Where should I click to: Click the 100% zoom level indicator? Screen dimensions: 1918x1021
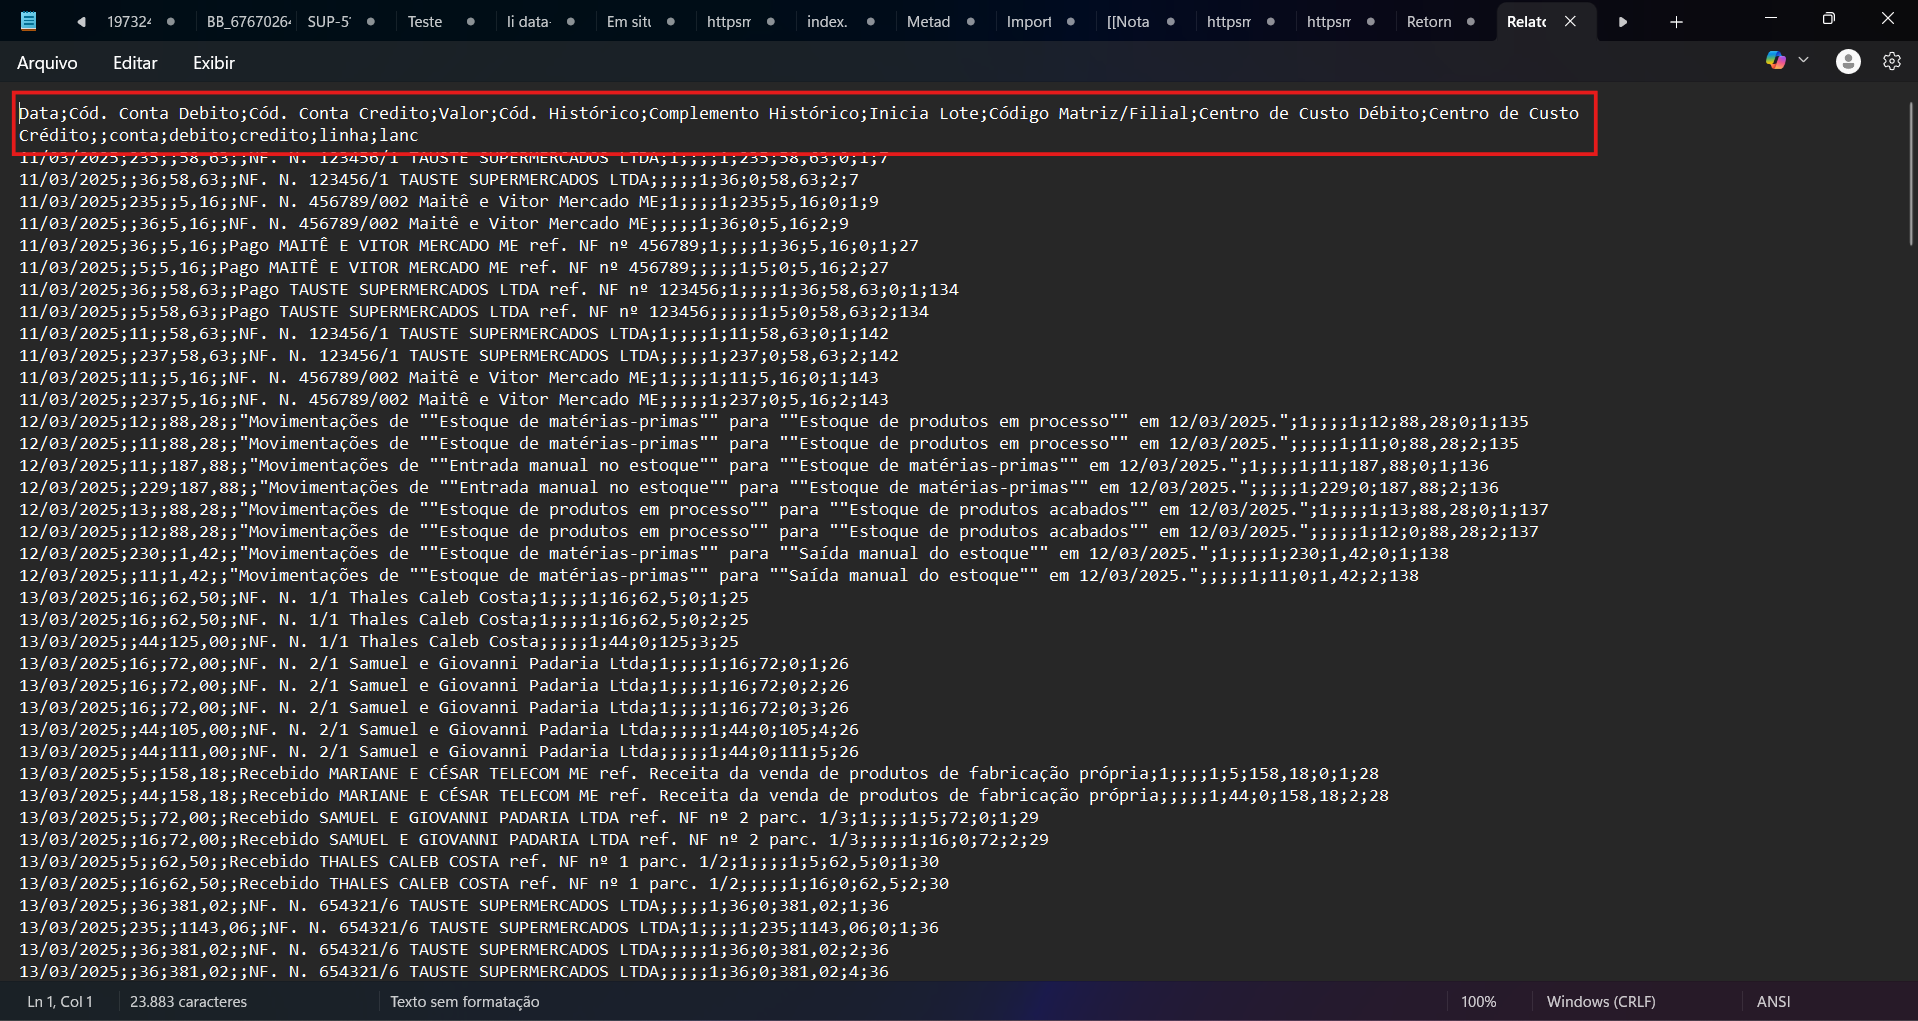click(x=1478, y=1001)
